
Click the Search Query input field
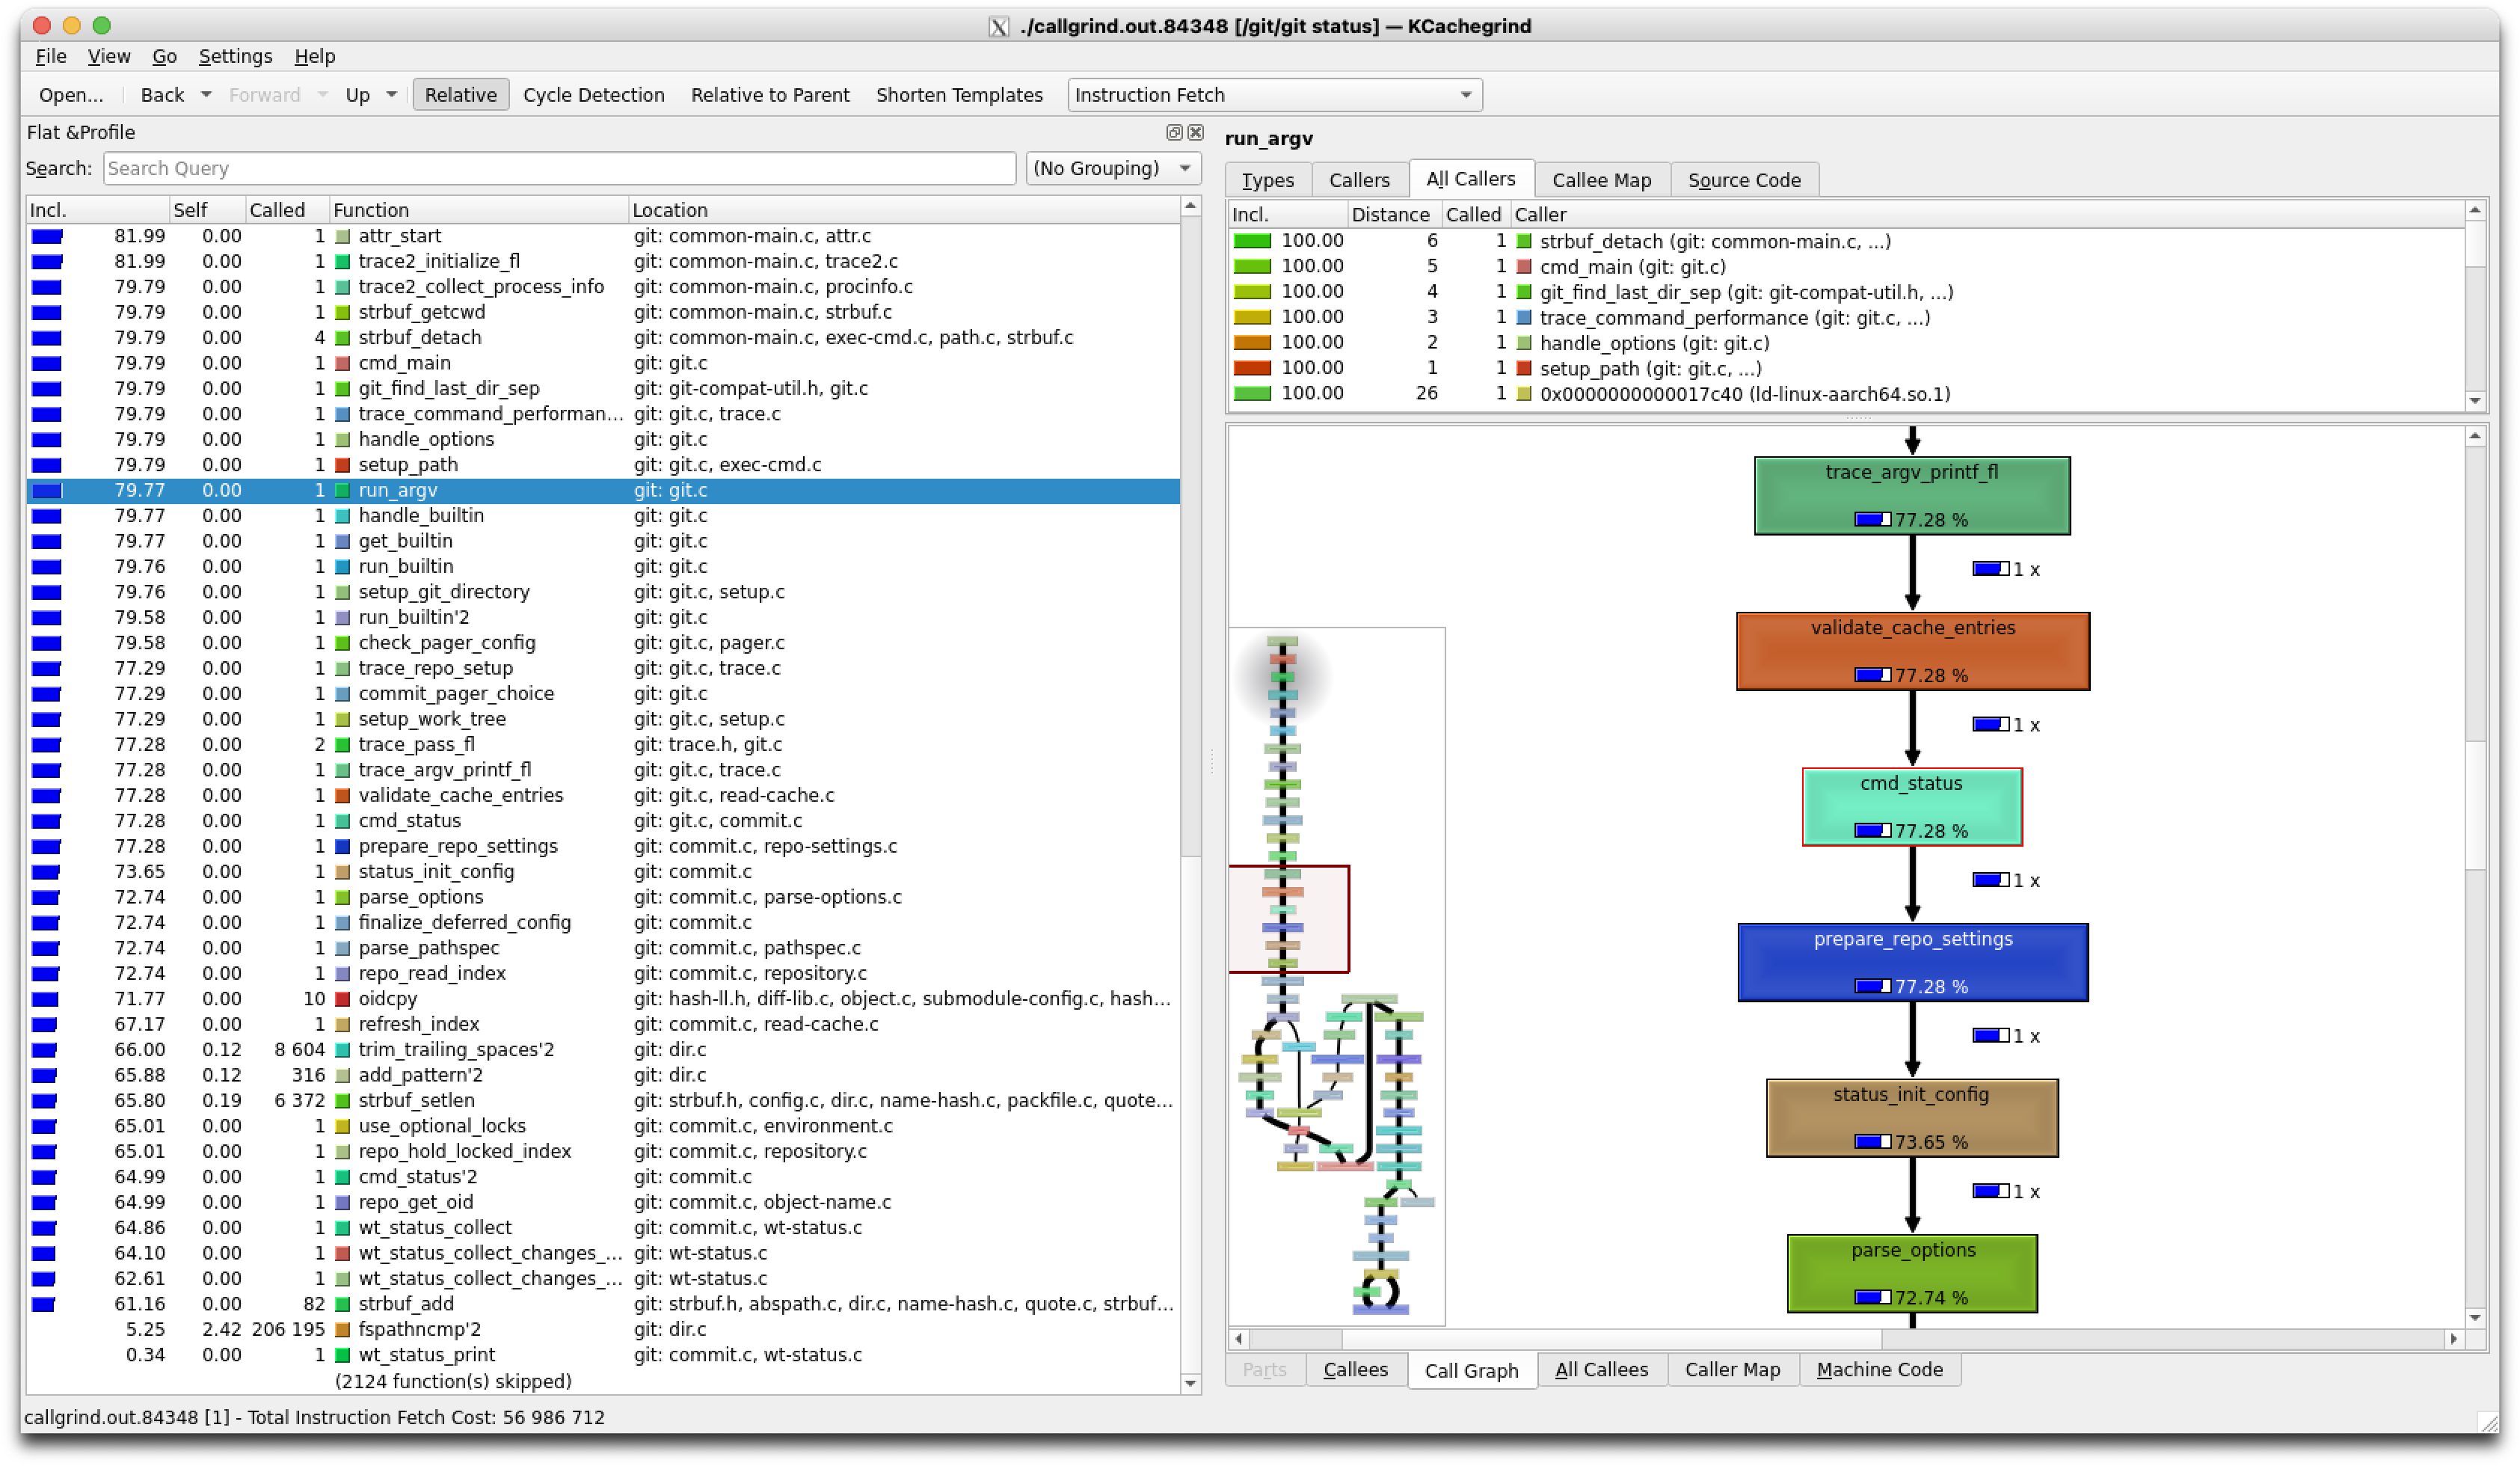pyautogui.click(x=559, y=168)
